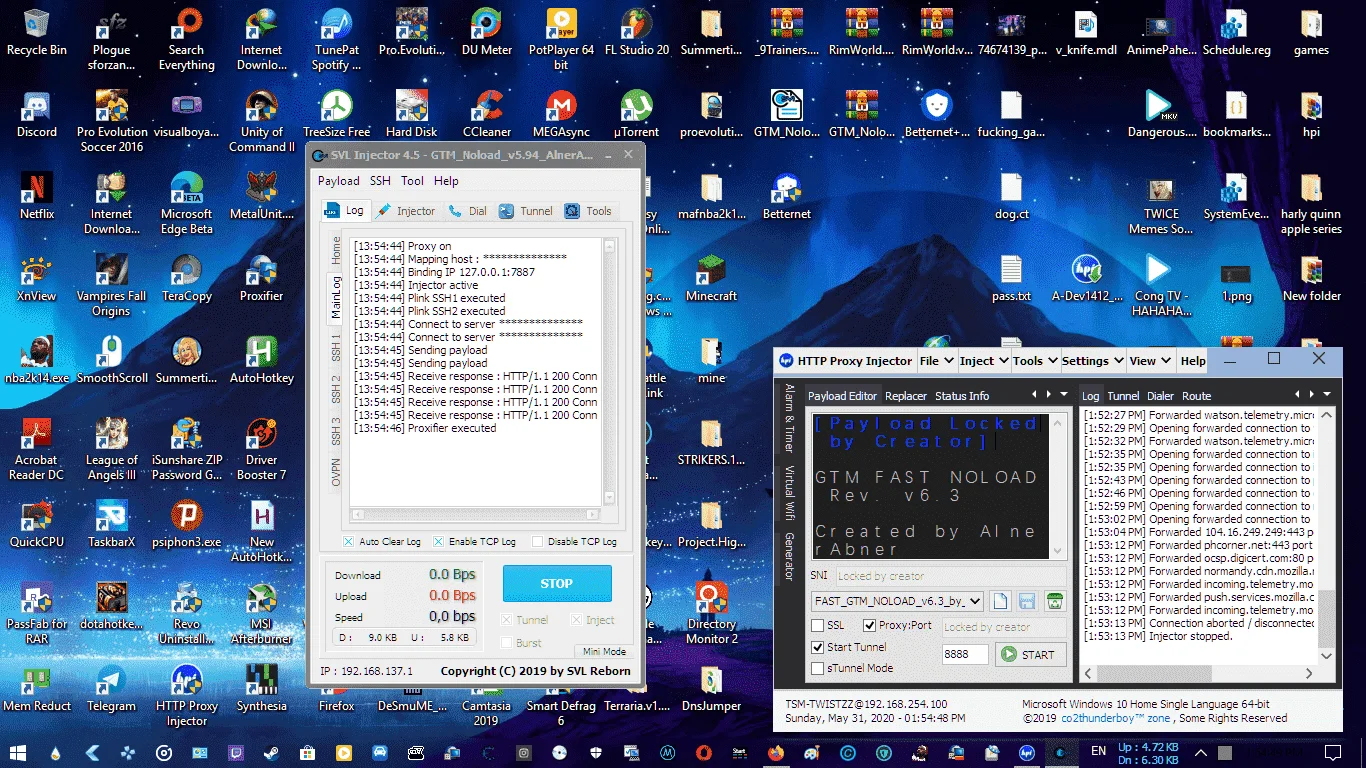This screenshot has height=768, width=1366.
Task: Click STOP button in SVL Injector
Action: 557,583
